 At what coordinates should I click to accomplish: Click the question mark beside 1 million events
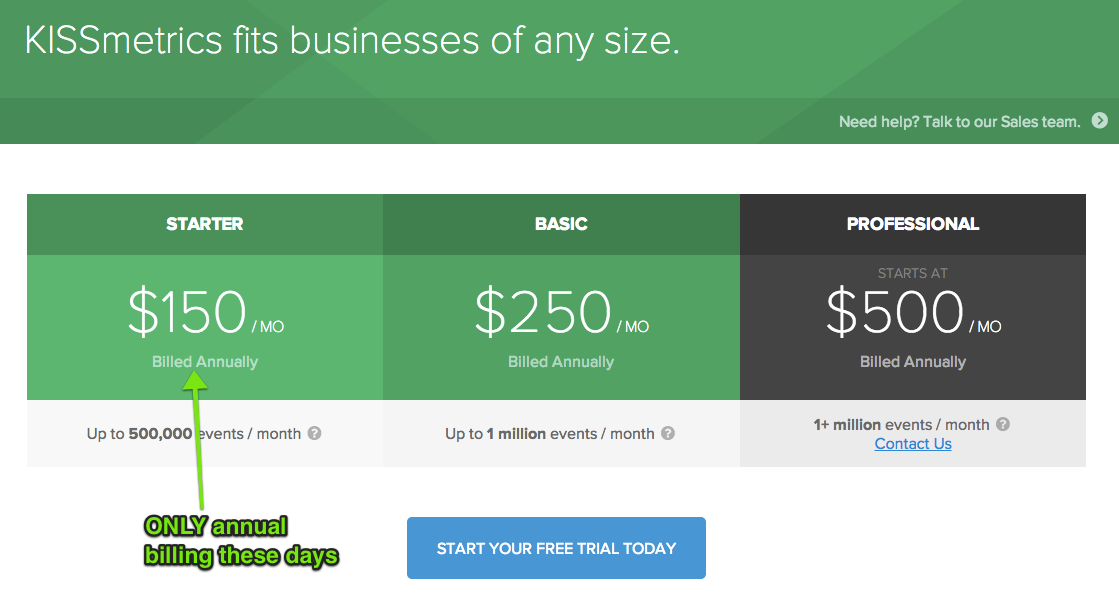(668, 433)
